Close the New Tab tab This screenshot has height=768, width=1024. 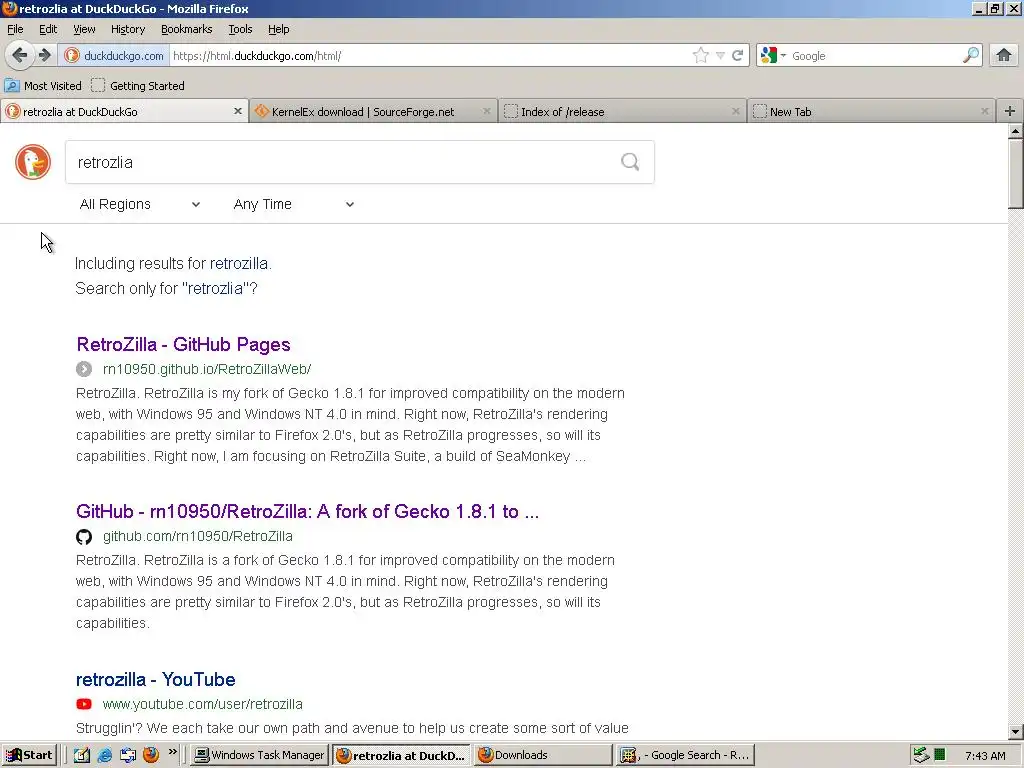coord(984,111)
